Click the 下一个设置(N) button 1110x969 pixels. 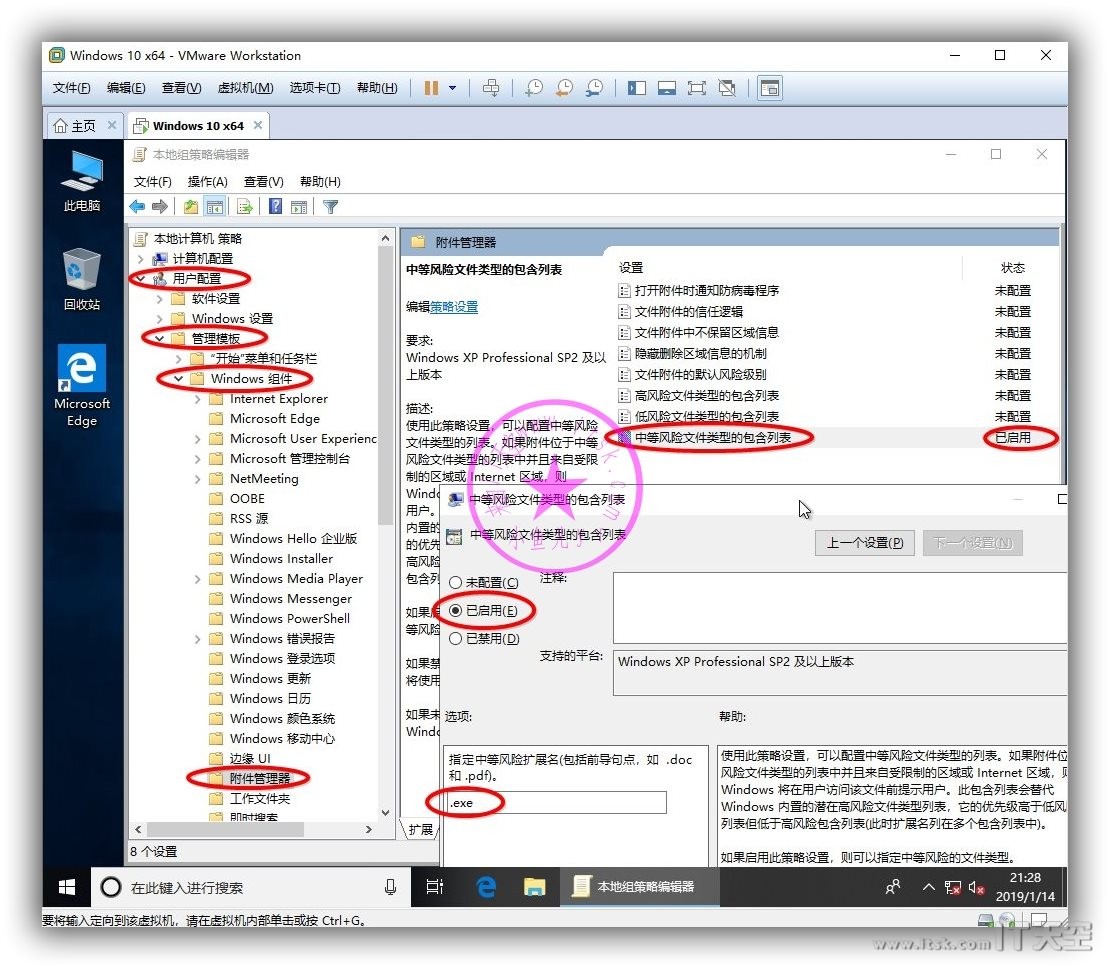[x=973, y=543]
